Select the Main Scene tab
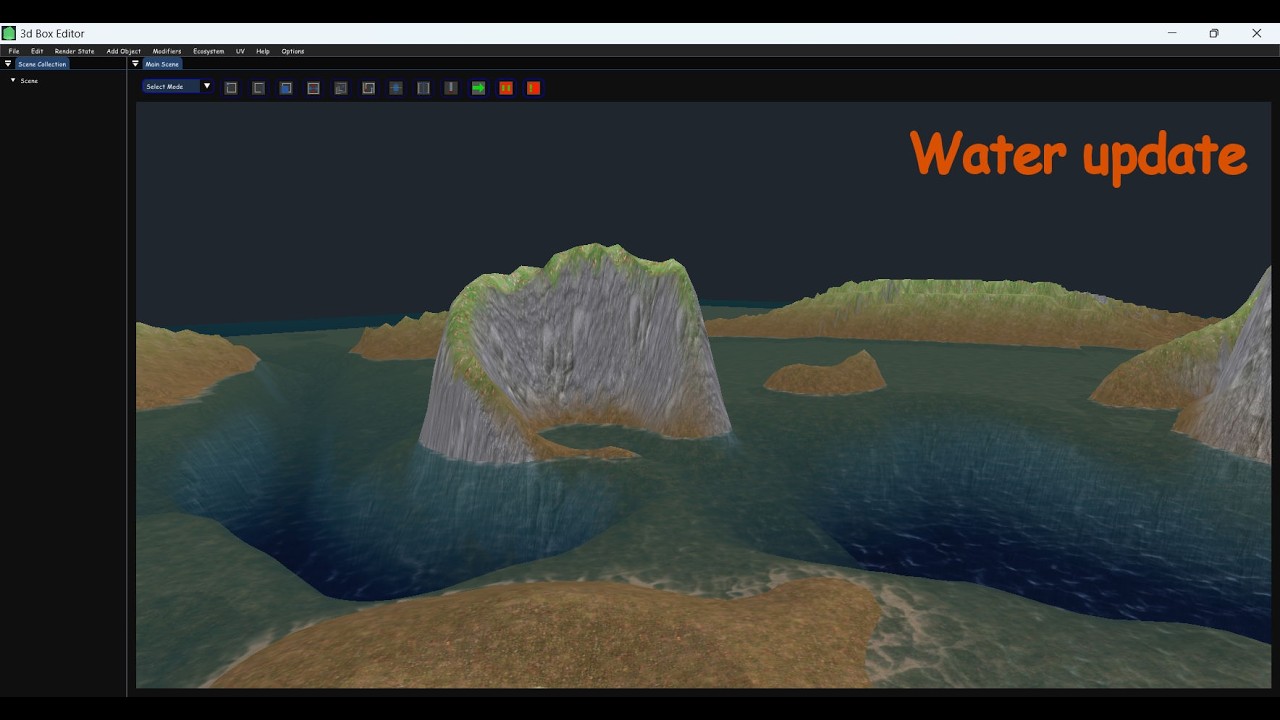Image resolution: width=1280 pixels, height=720 pixels. coord(162,64)
